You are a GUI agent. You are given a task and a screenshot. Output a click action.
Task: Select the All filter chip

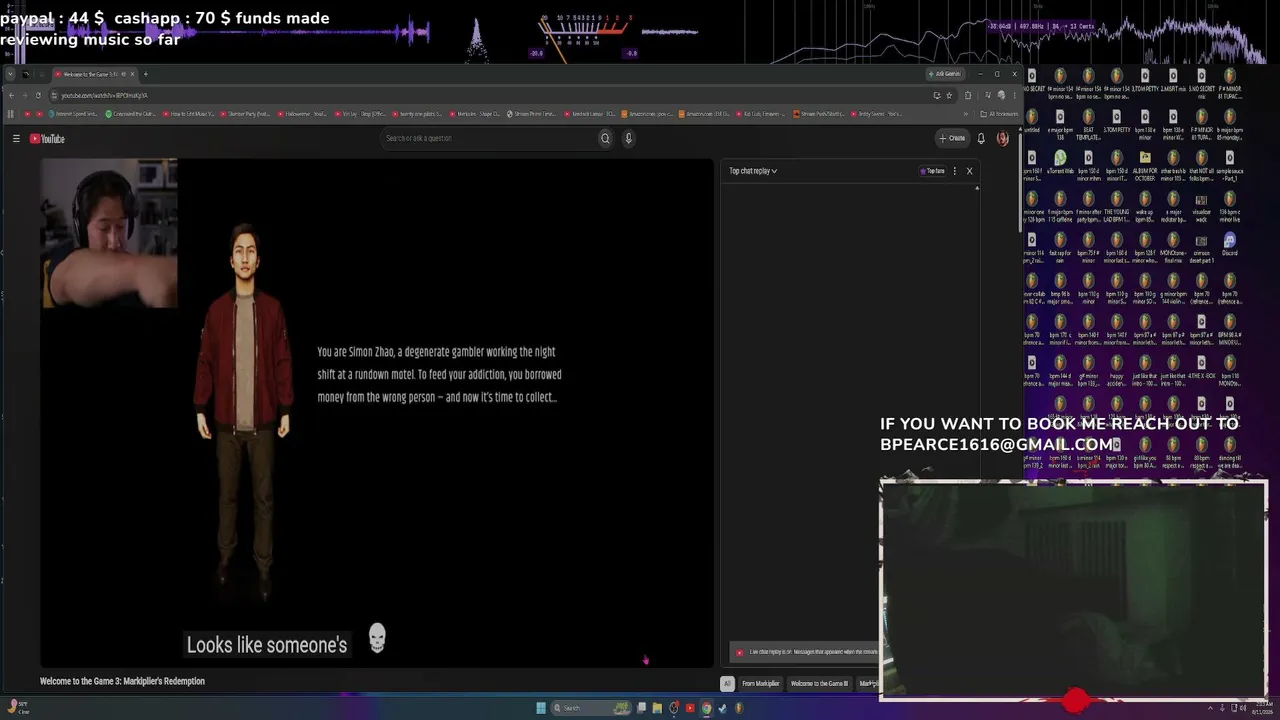[x=727, y=684]
